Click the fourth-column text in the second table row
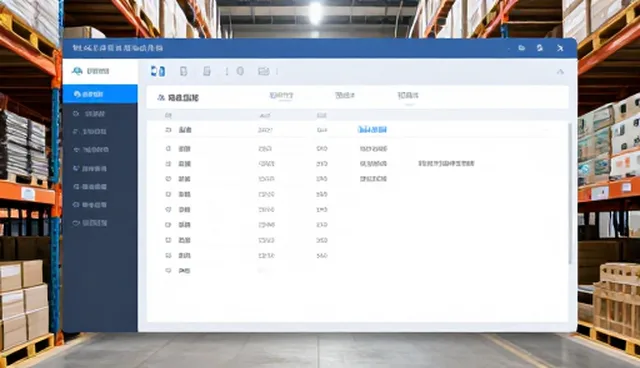The image size is (640, 368). (373, 149)
